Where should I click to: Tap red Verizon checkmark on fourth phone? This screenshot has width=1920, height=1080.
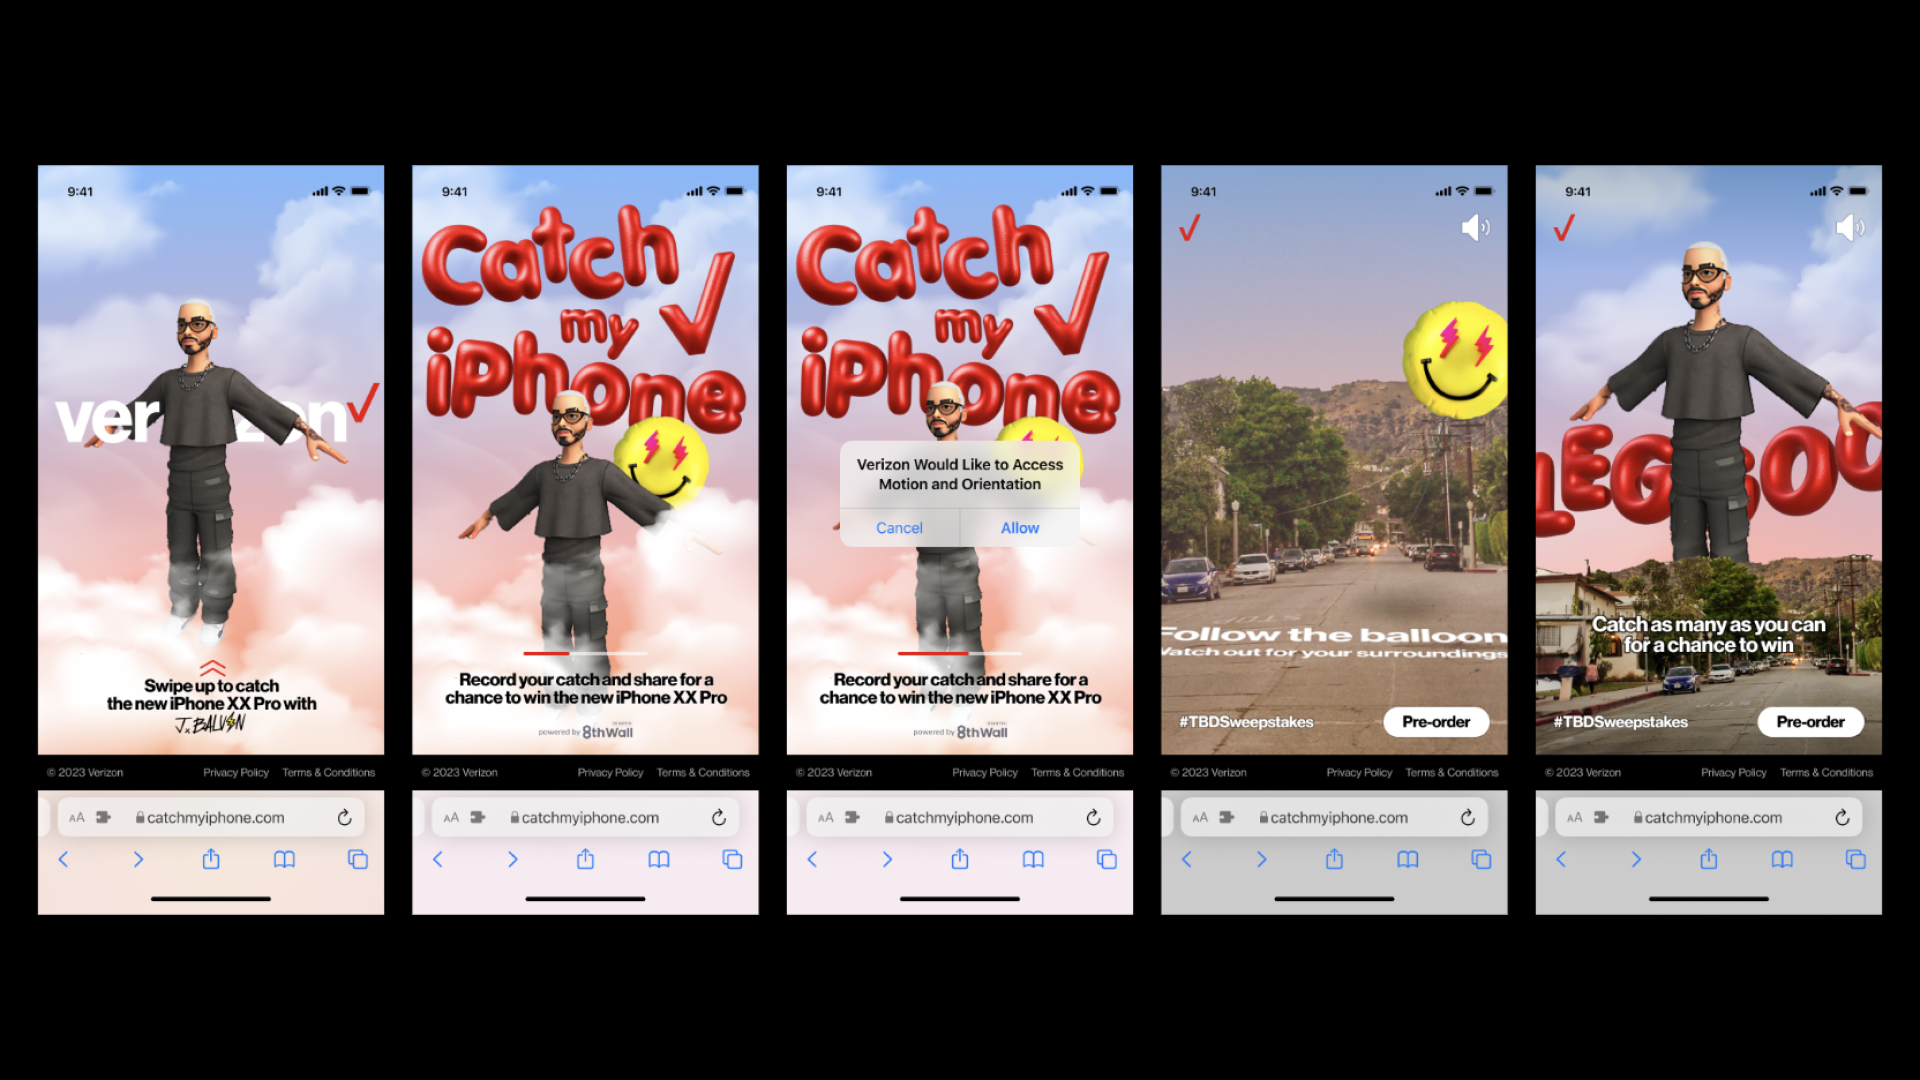coord(1189,229)
